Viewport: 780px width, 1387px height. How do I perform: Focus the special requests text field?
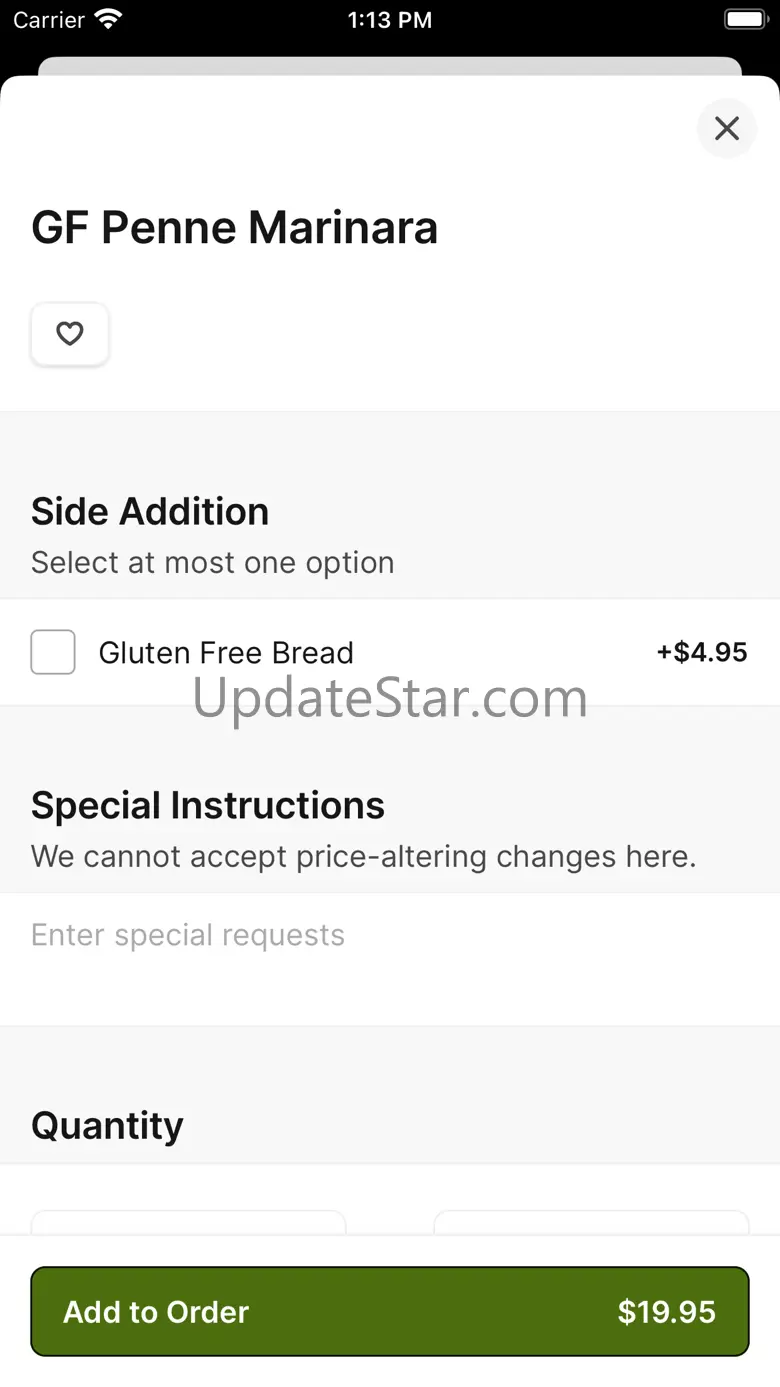click(x=390, y=936)
